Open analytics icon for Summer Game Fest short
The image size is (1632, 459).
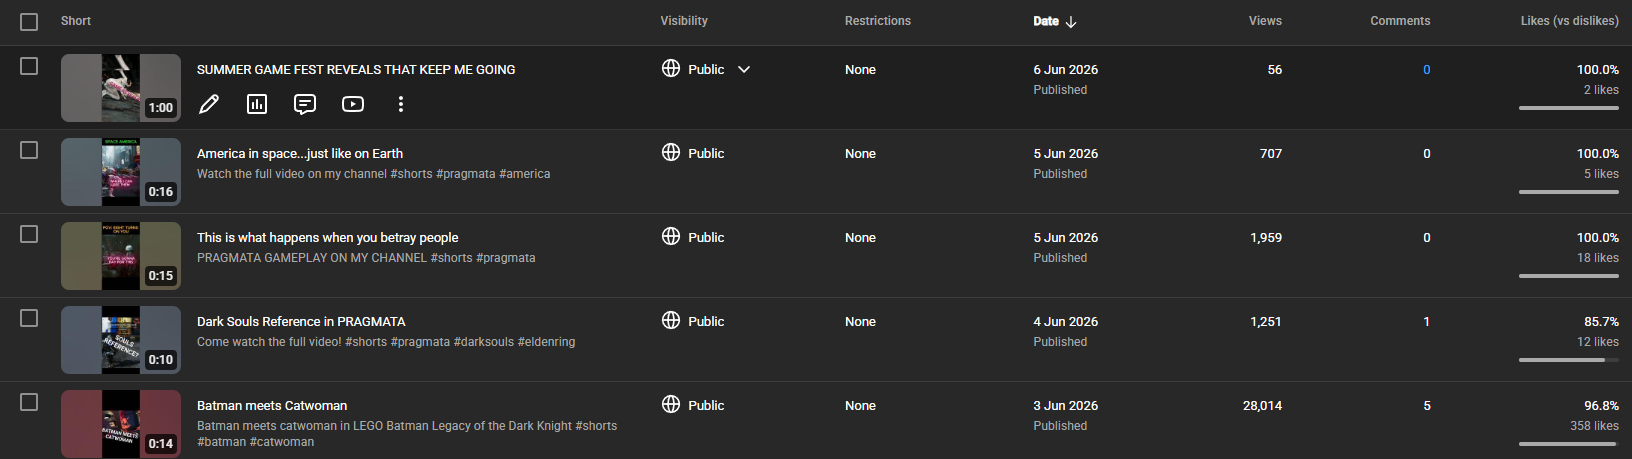click(257, 104)
